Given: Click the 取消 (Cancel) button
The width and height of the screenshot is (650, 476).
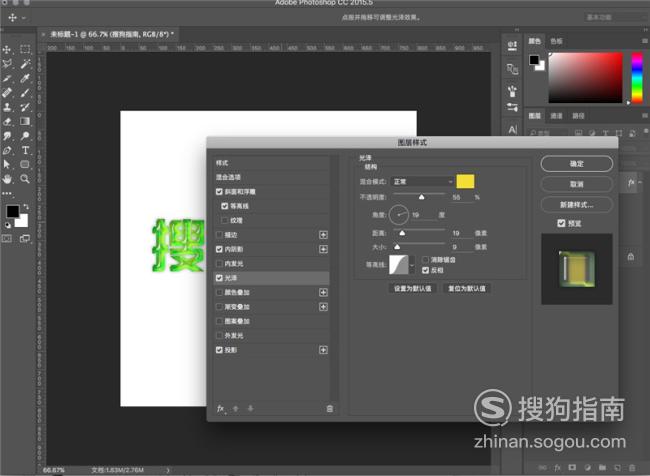Looking at the screenshot, I should [x=577, y=184].
